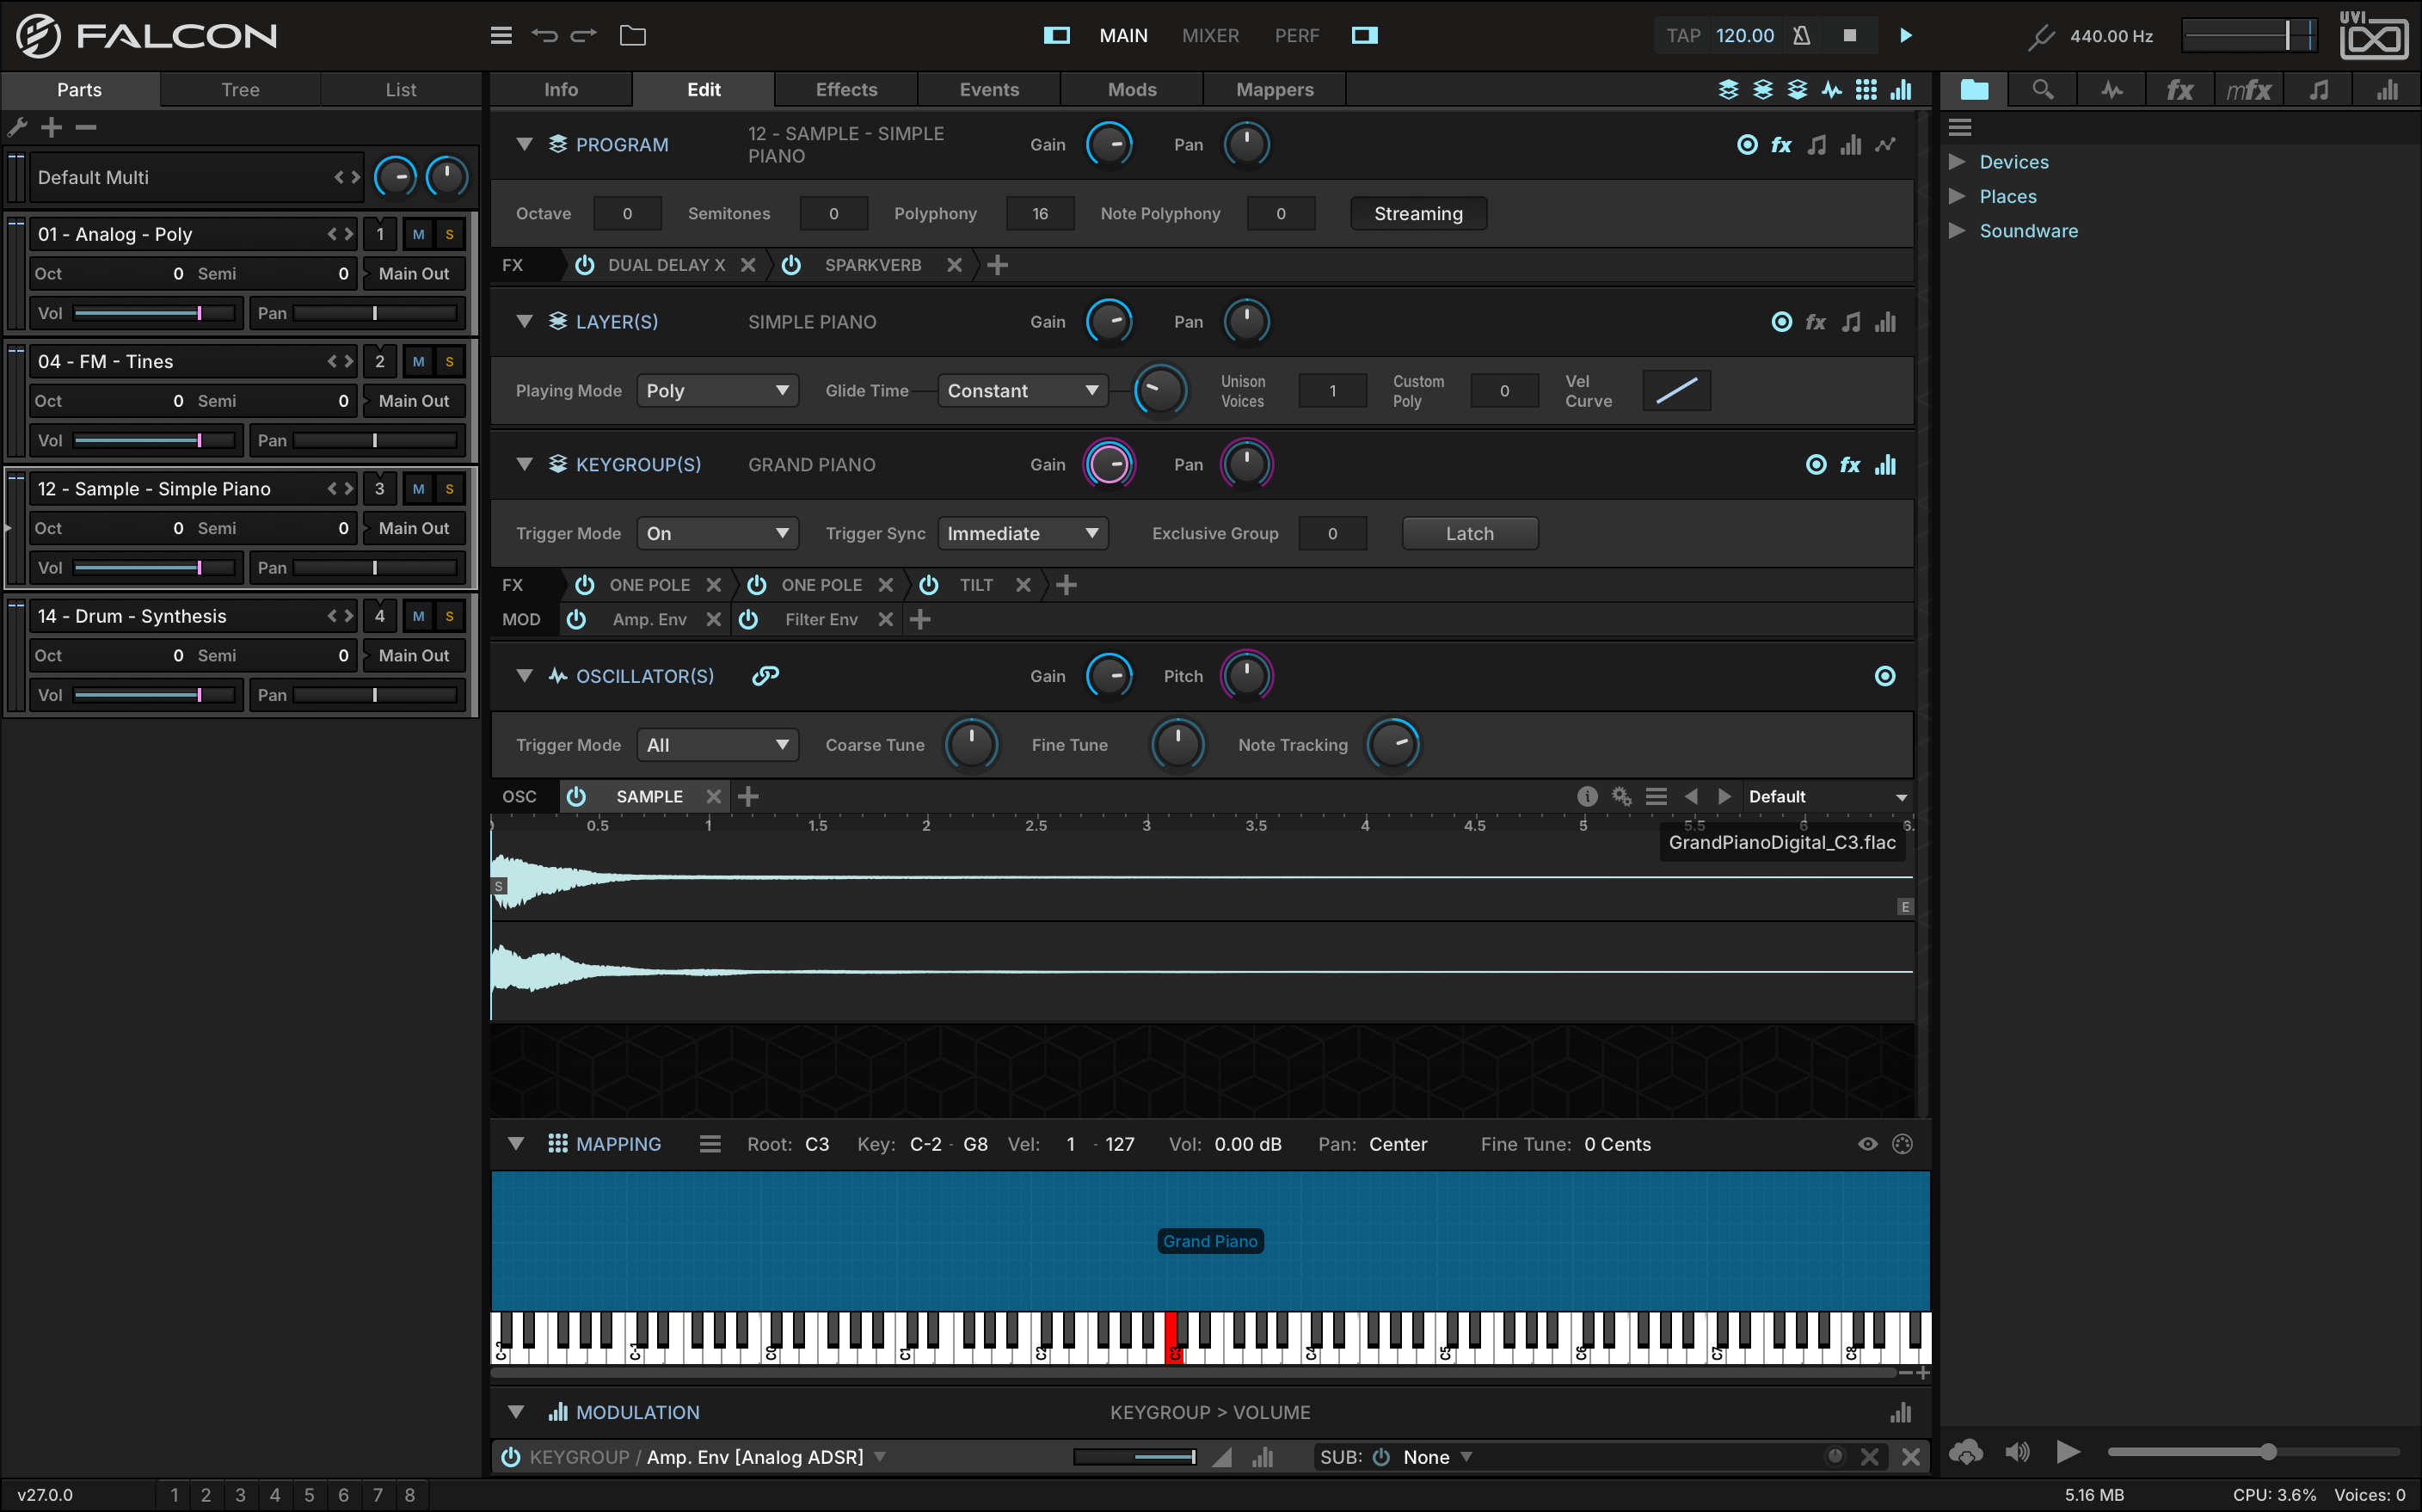Screen dimensions: 2422x1512
Task: Toggle the SPARKVERB power button
Action: tap(791, 265)
